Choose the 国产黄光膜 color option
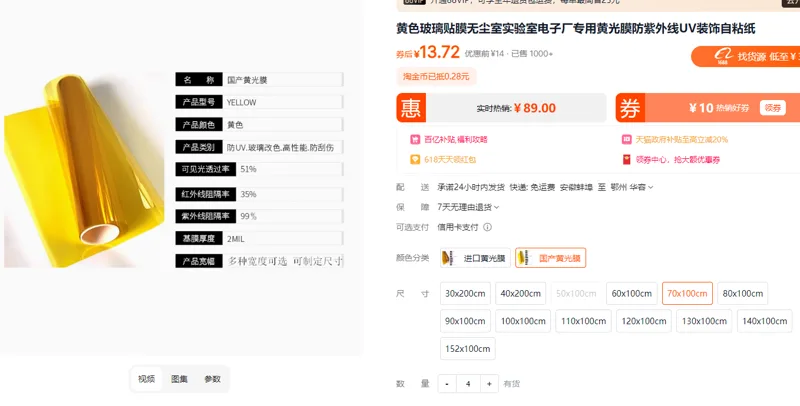 (551, 258)
